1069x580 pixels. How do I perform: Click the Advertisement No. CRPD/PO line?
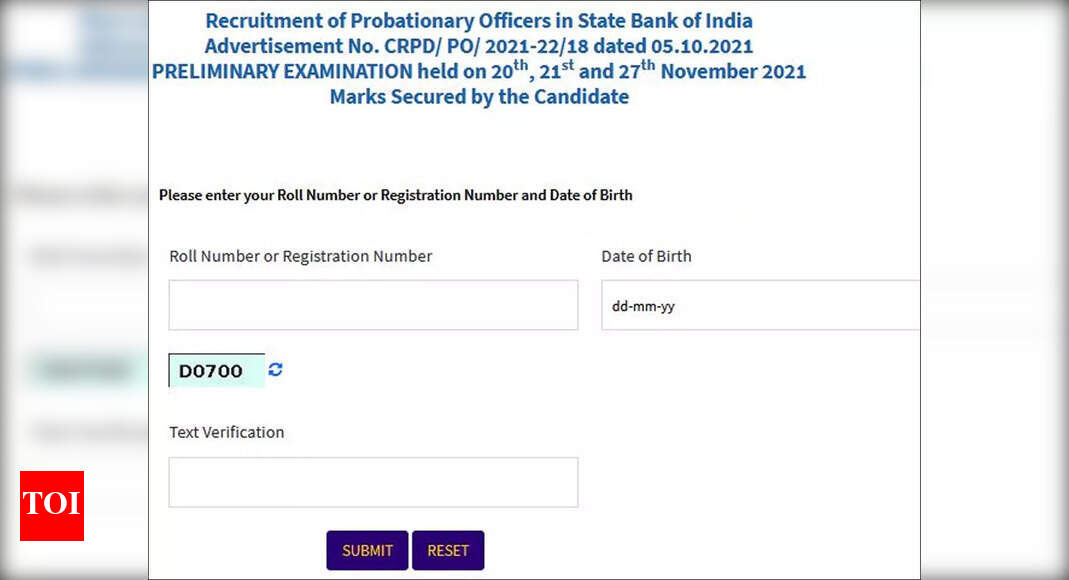click(x=479, y=46)
